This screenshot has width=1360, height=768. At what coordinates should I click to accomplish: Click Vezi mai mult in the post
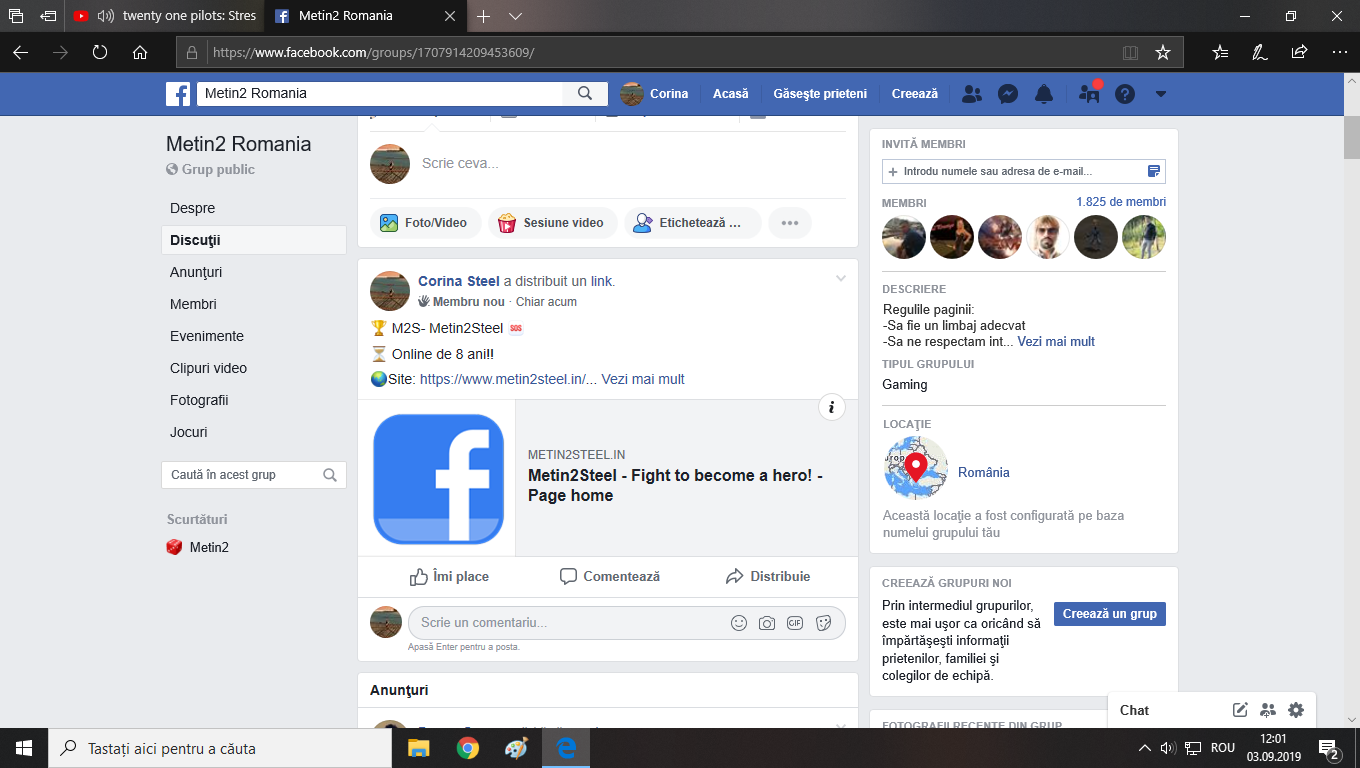tap(643, 379)
